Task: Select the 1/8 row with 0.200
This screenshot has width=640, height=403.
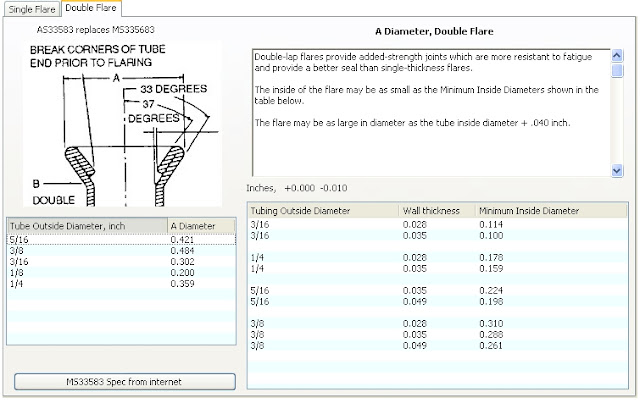Action: click(121, 272)
